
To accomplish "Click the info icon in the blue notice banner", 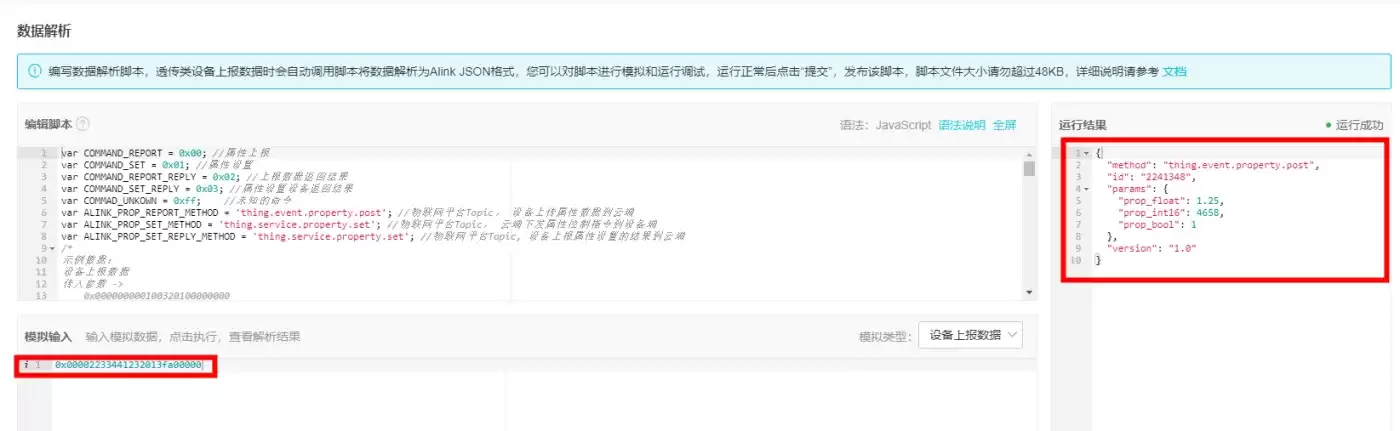I will click(x=34, y=72).
